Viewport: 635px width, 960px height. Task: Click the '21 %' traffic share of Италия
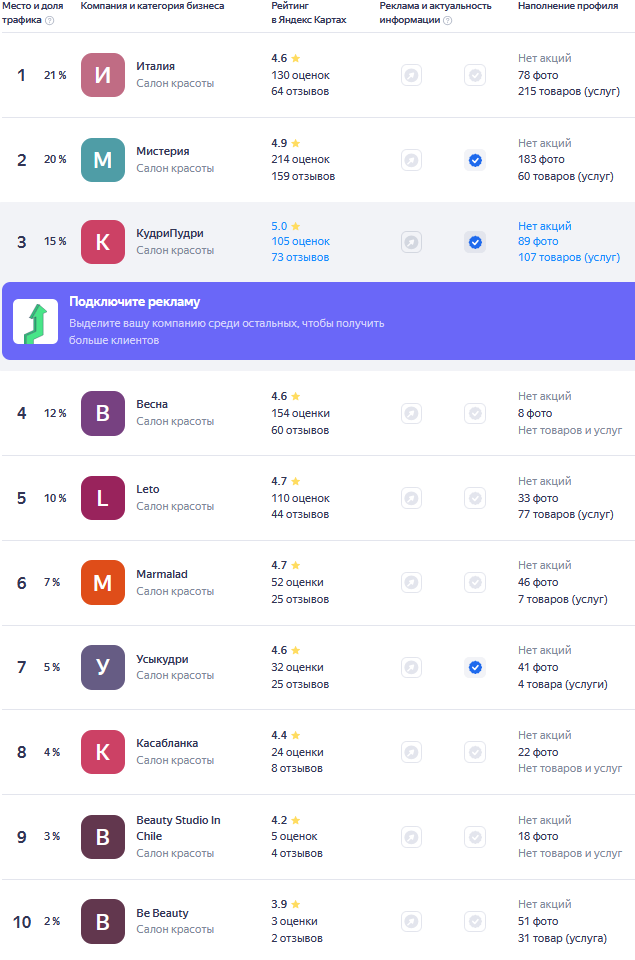coord(55,75)
